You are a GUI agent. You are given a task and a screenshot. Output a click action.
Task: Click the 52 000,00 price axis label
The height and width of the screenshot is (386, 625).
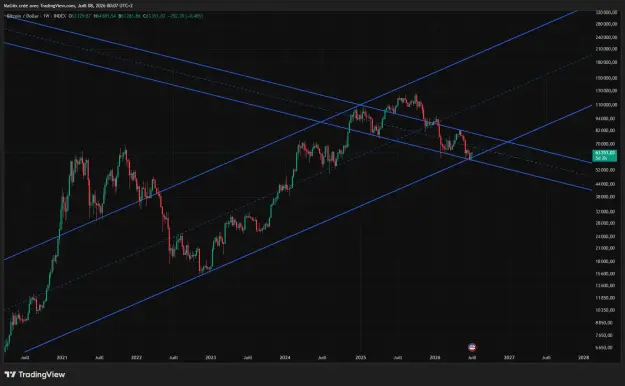point(606,170)
